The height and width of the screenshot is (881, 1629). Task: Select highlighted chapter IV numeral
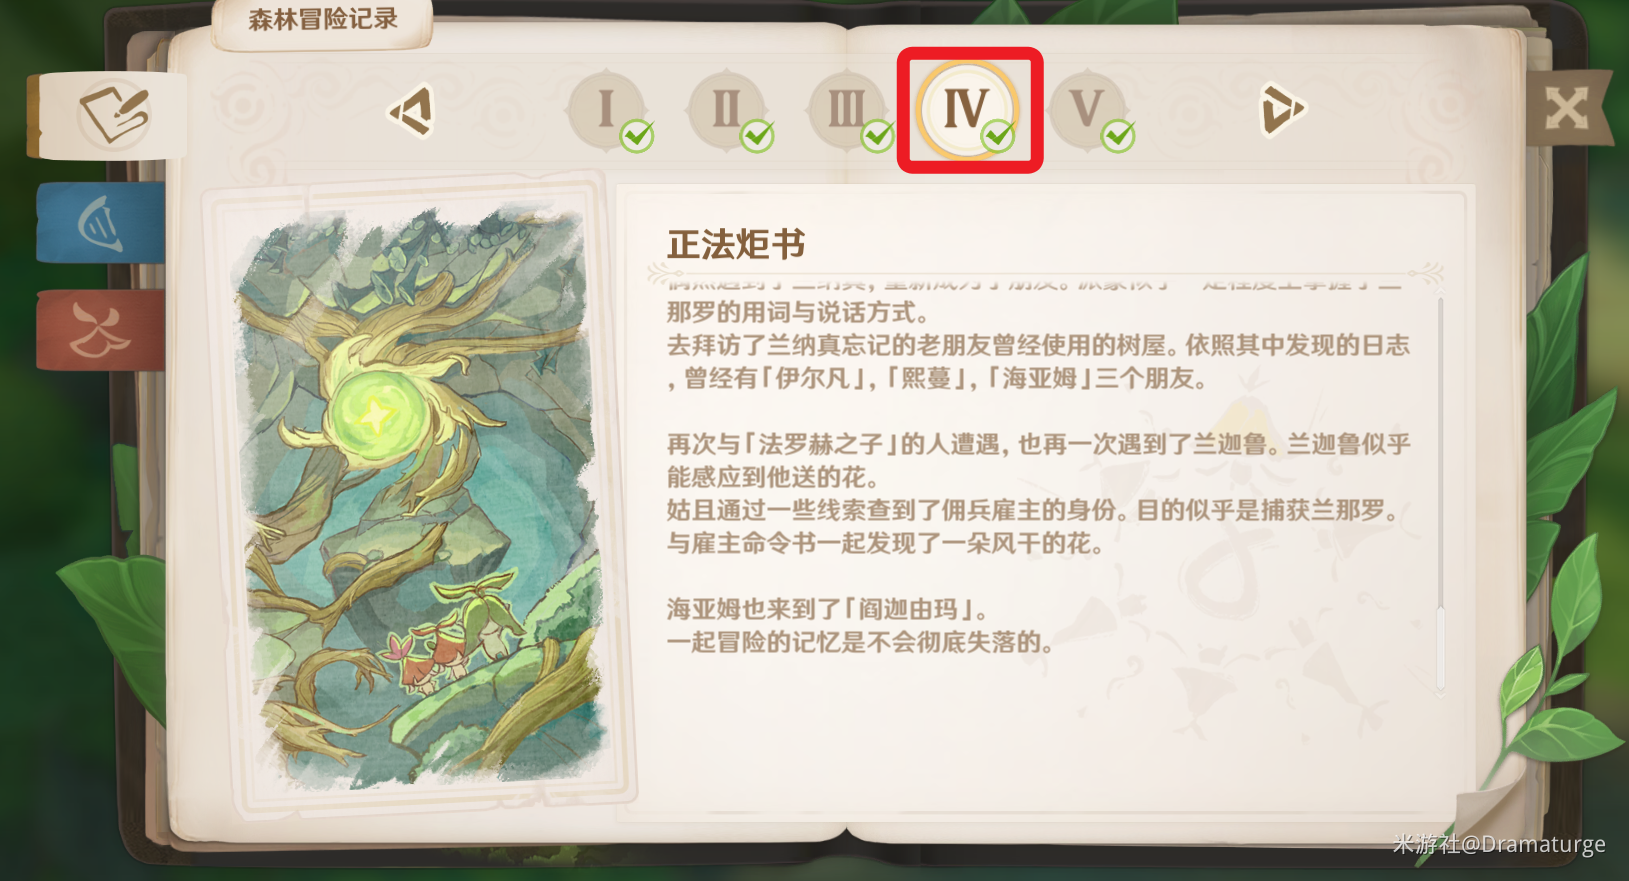coord(967,109)
